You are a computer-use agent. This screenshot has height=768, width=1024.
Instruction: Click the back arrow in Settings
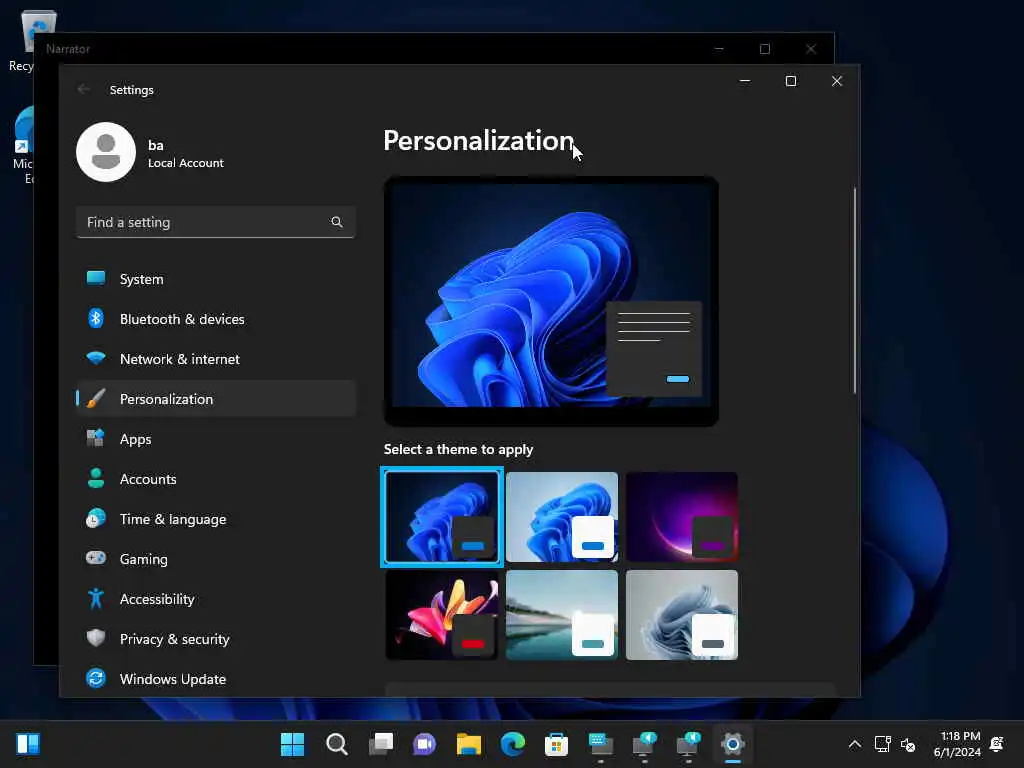pyautogui.click(x=83, y=89)
